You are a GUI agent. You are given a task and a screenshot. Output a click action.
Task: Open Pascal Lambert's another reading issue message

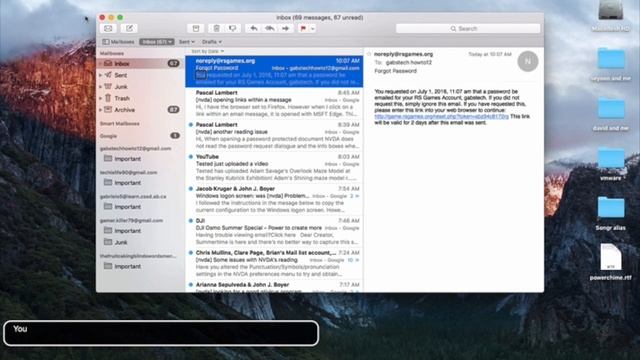[274, 136]
